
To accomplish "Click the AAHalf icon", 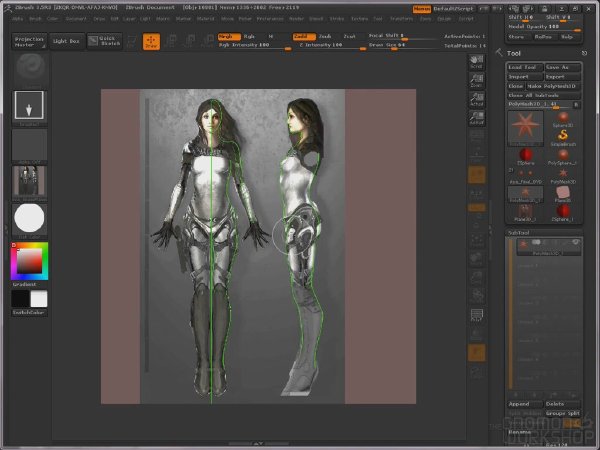I will click(476, 118).
